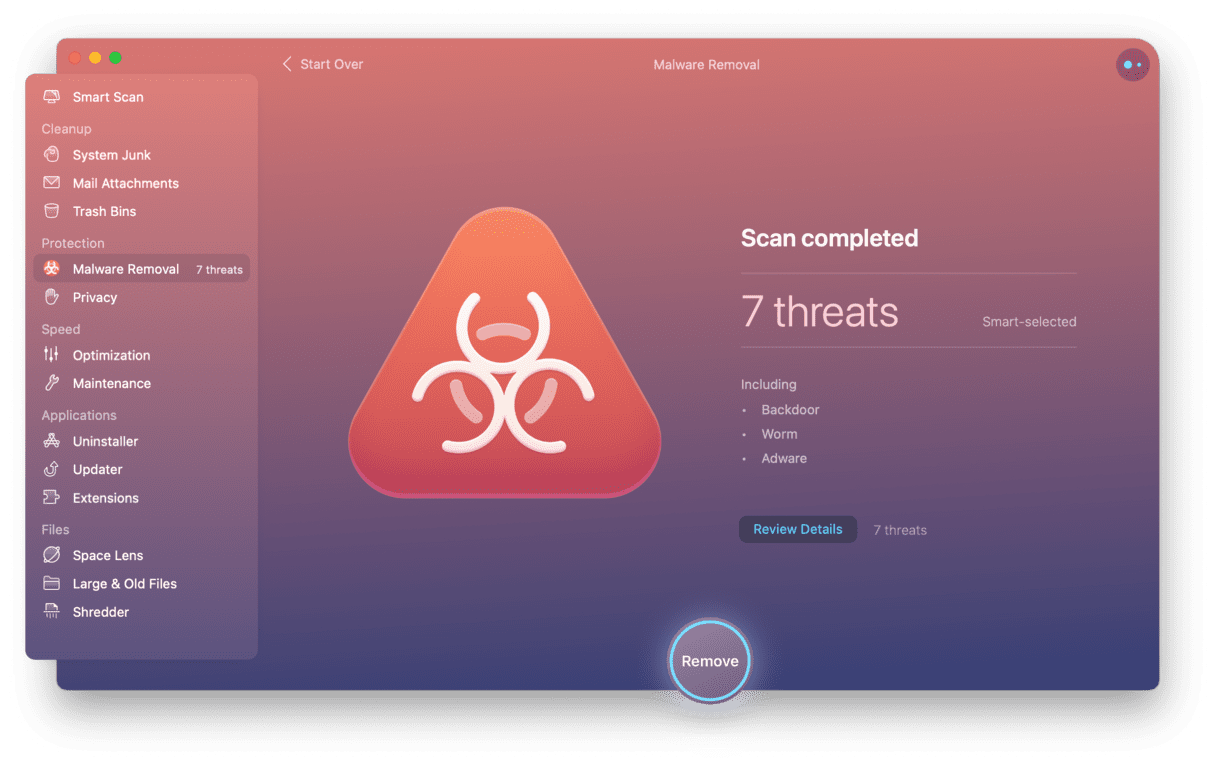Image resolution: width=1216 pixels, height=765 pixels.
Task: Click the Remove button
Action: [x=710, y=661]
